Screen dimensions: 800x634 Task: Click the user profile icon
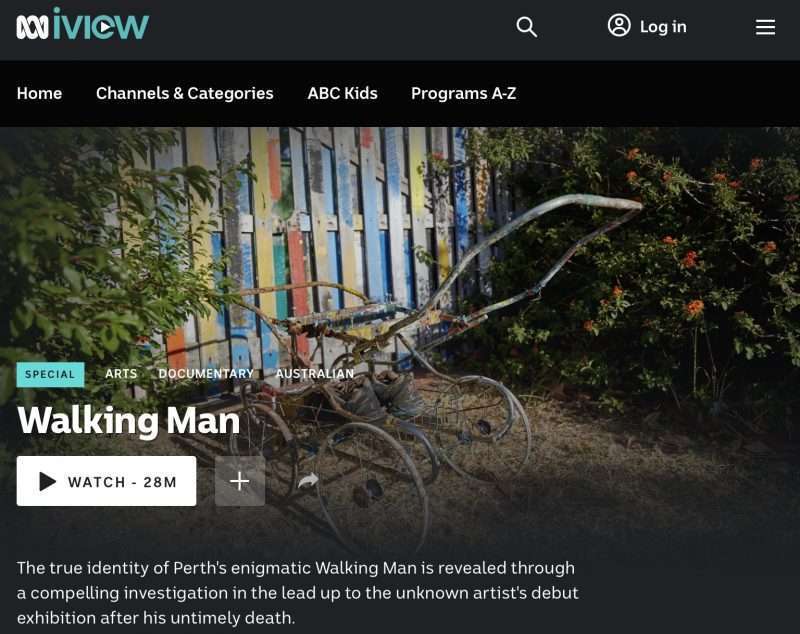tap(619, 26)
